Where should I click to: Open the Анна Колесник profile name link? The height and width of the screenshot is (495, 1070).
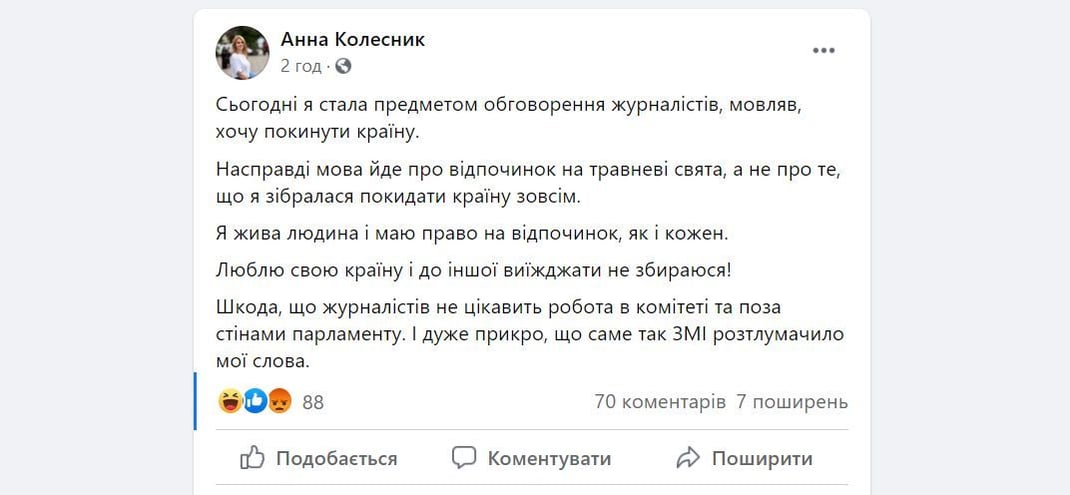pos(353,40)
